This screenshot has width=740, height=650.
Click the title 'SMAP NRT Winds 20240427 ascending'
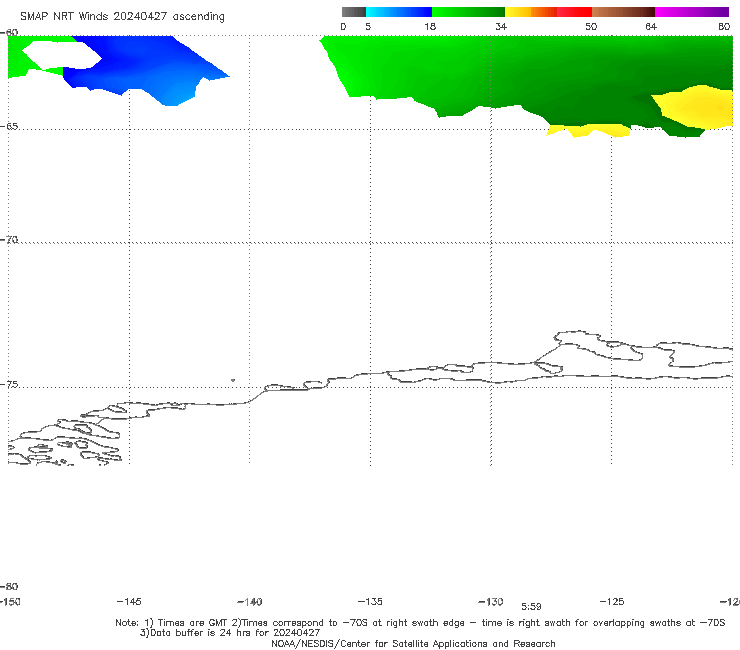tap(122, 17)
